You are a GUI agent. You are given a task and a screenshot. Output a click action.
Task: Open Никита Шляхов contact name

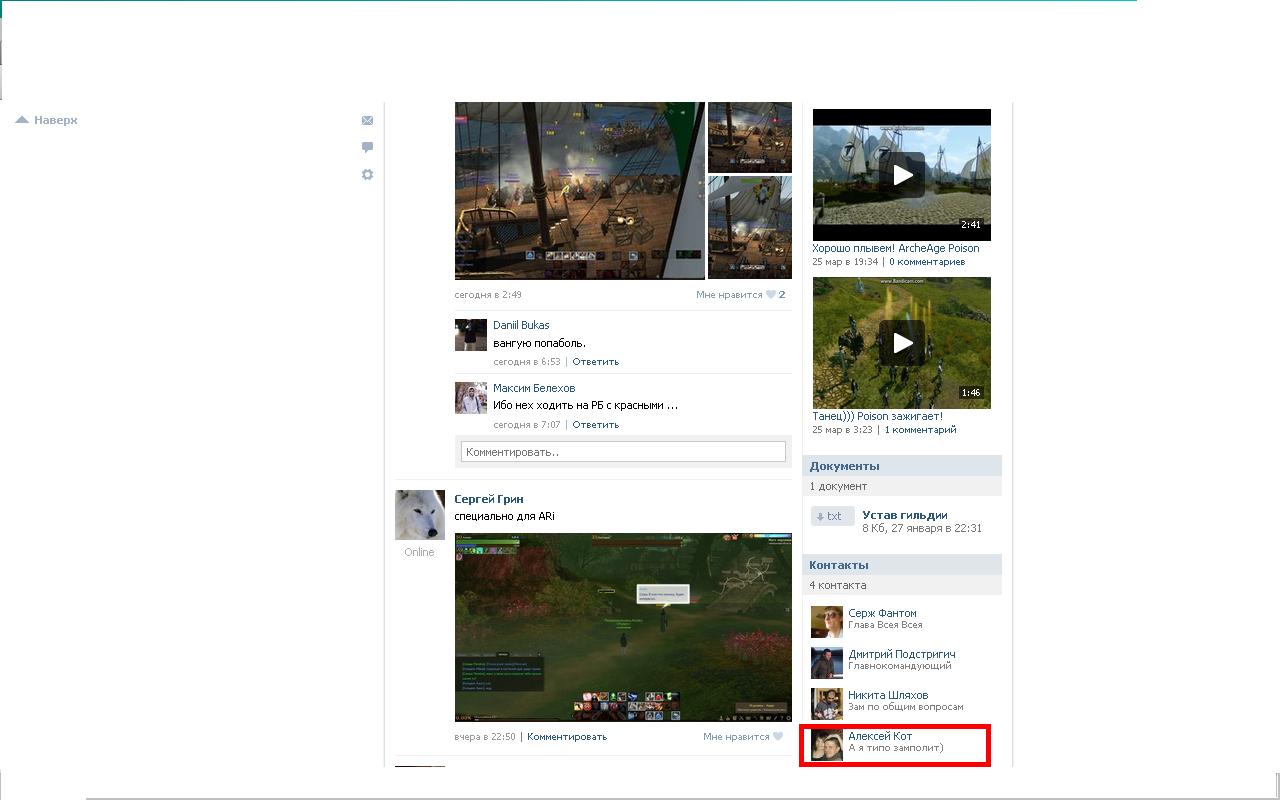(x=888, y=696)
